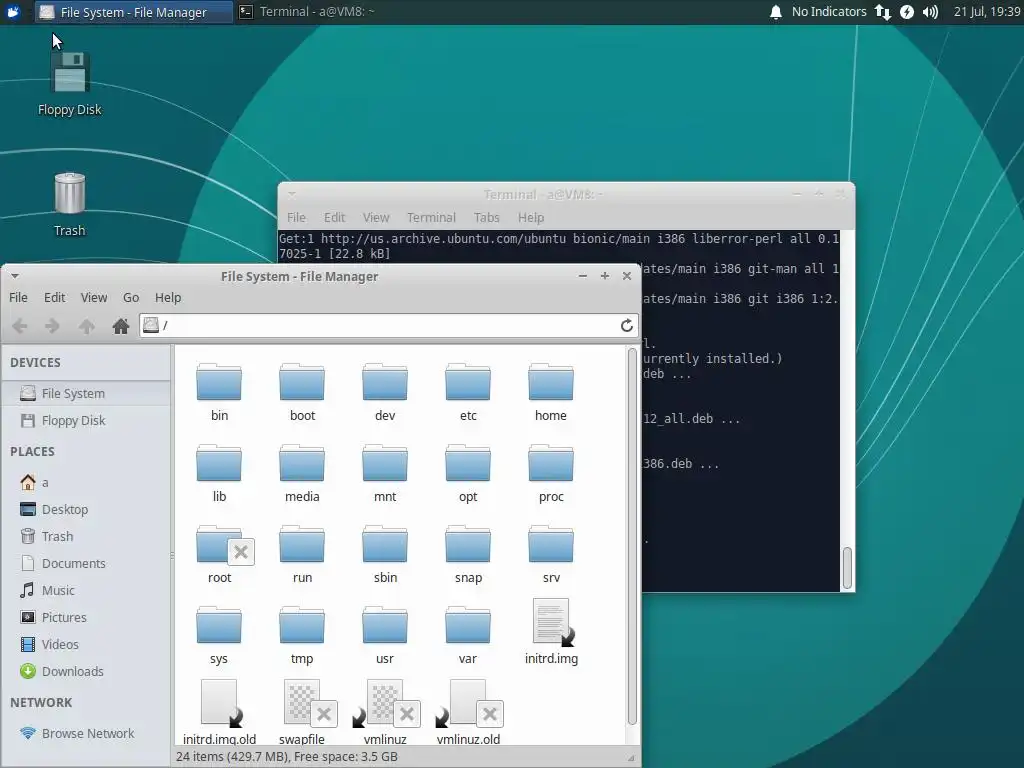Select the tmp folder
1024x768 pixels.
tap(302, 635)
